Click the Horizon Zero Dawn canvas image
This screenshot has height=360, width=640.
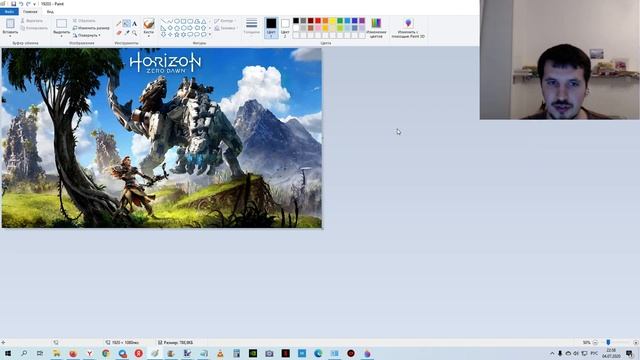162,138
